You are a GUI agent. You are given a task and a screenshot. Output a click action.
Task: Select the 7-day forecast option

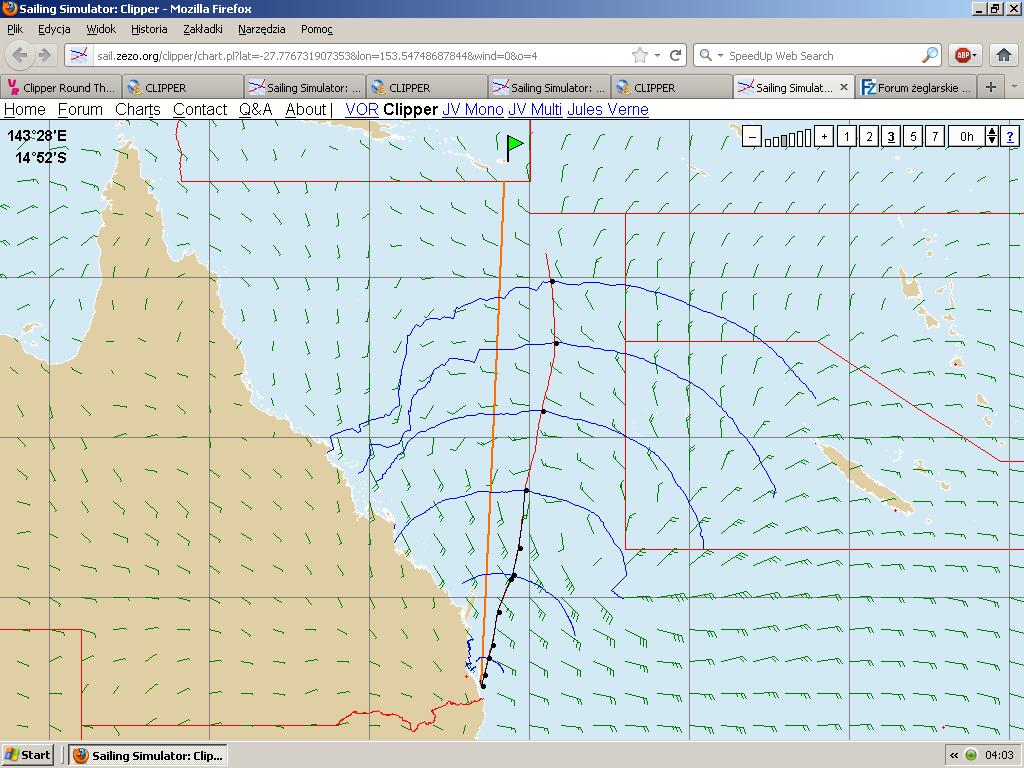click(x=935, y=137)
